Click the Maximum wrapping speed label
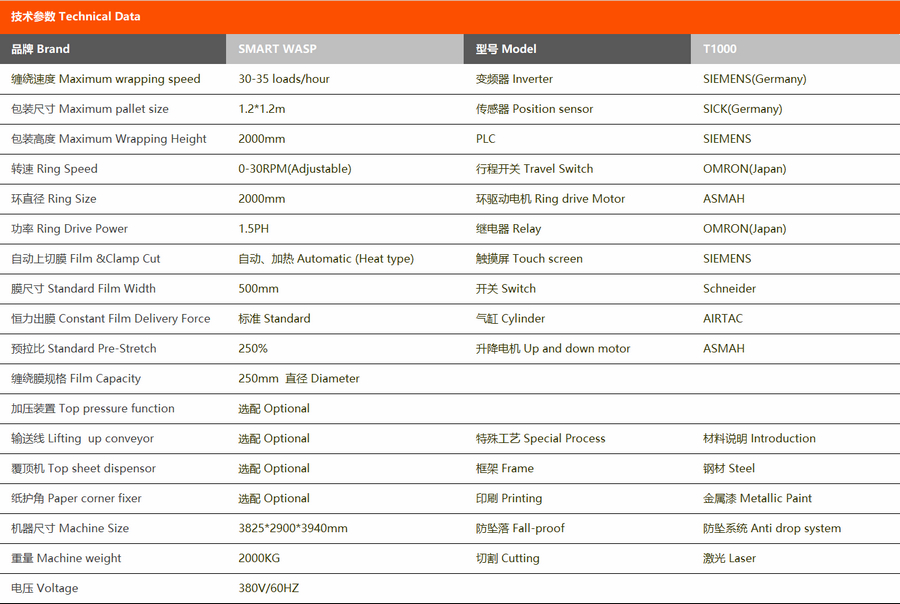Image resolution: width=900 pixels, height=604 pixels. [106, 79]
